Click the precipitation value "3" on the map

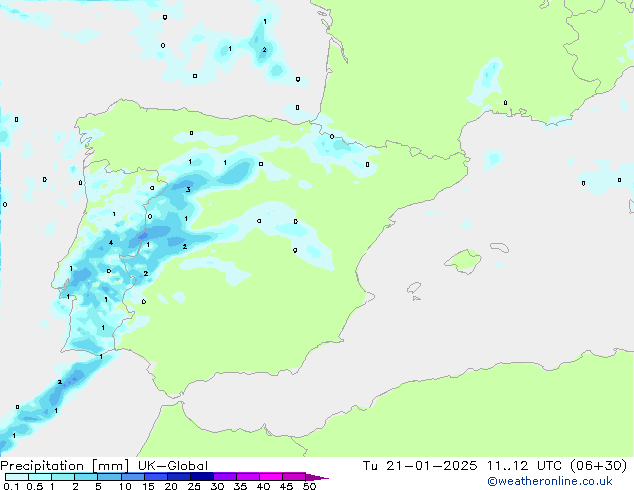coord(188,190)
